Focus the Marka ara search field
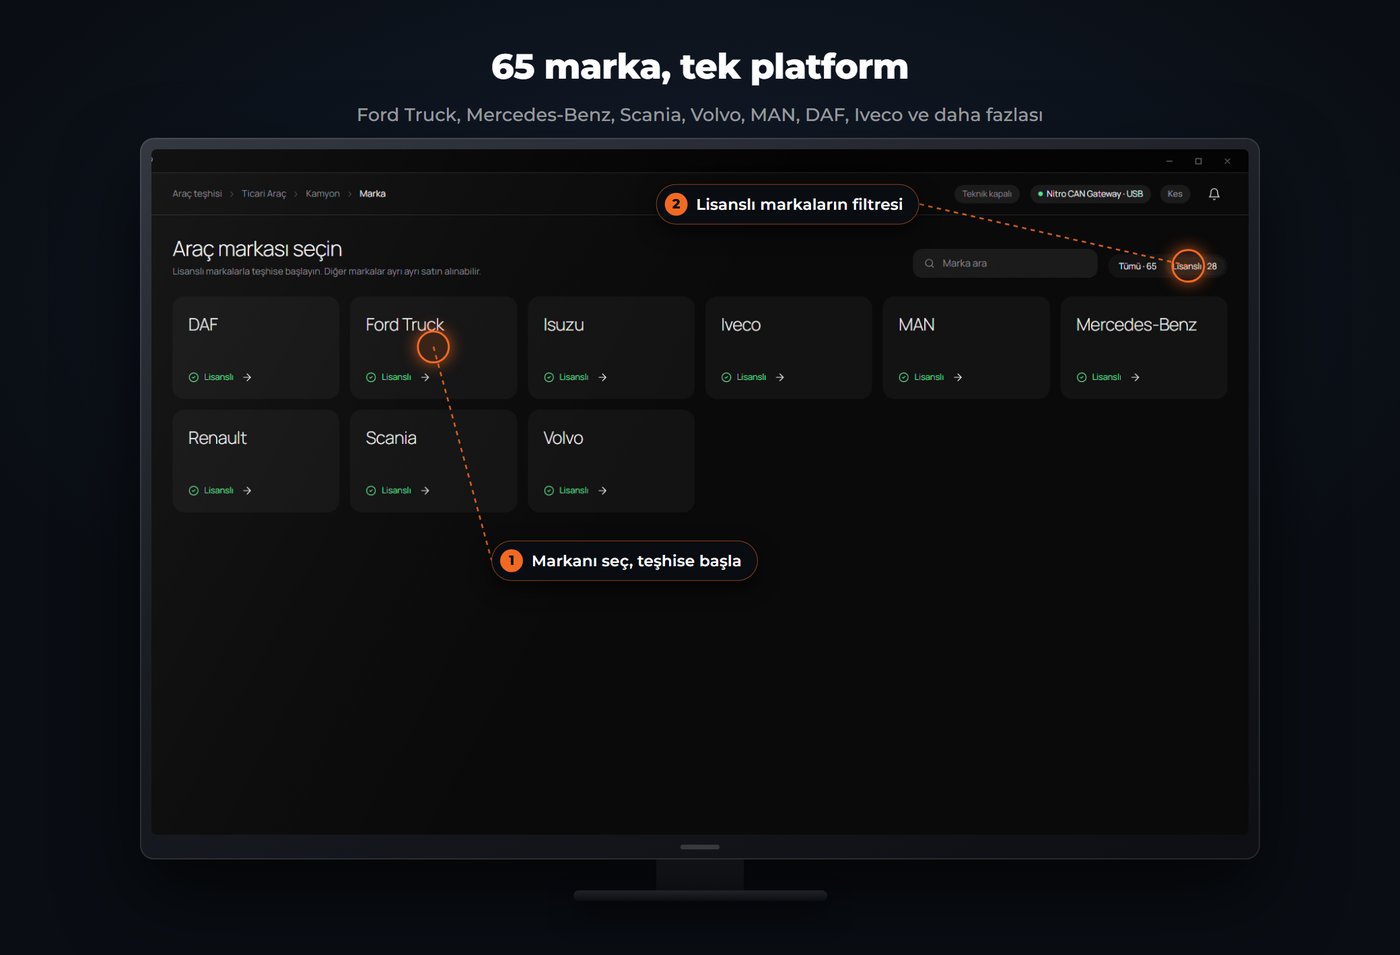1400x955 pixels. click(1005, 264)
